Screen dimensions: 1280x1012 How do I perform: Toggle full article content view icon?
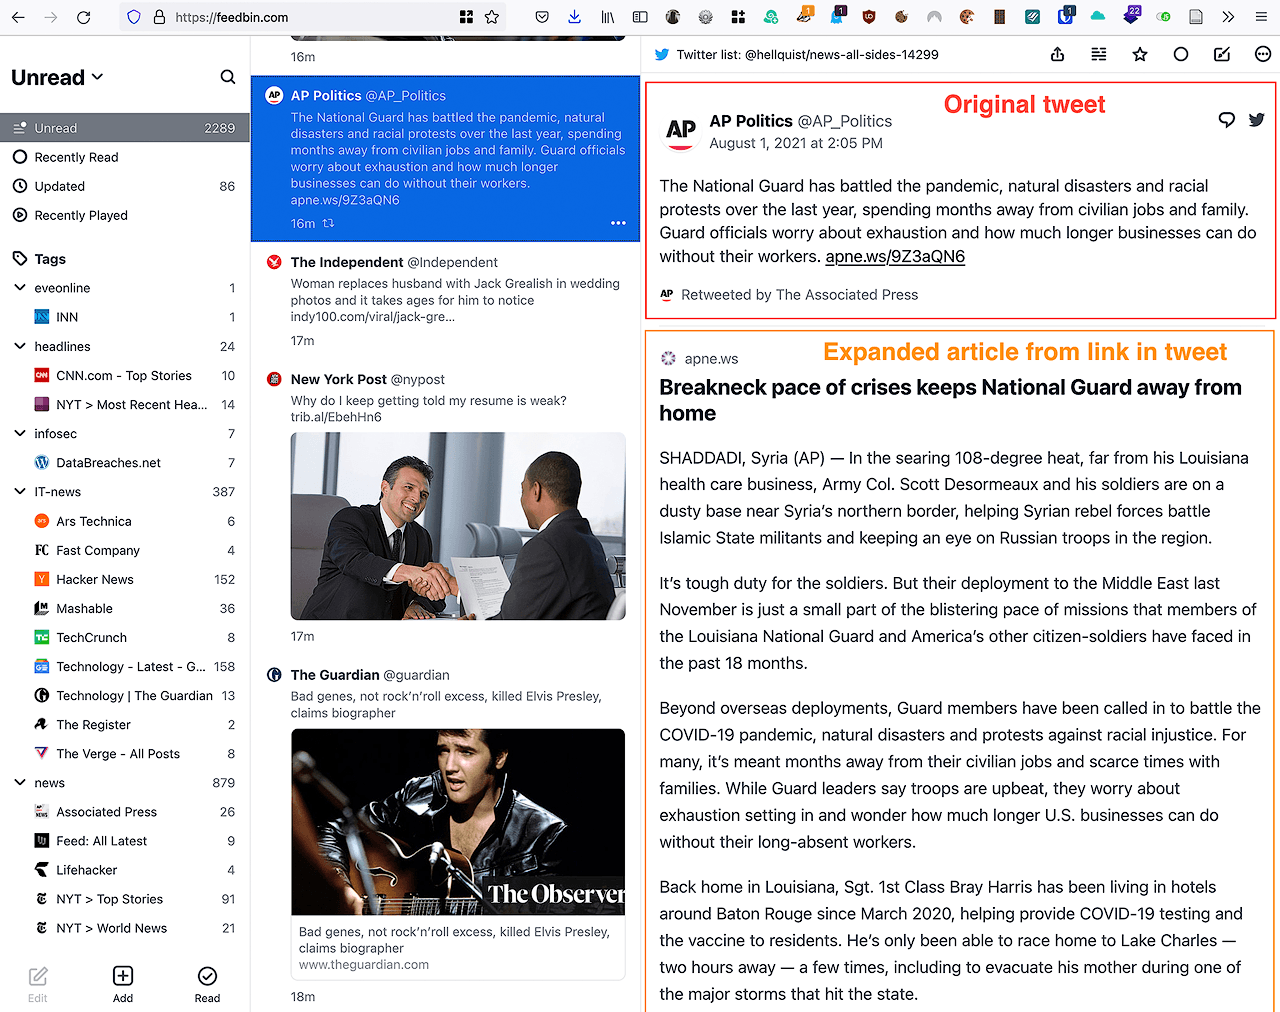pos(1099,54)
